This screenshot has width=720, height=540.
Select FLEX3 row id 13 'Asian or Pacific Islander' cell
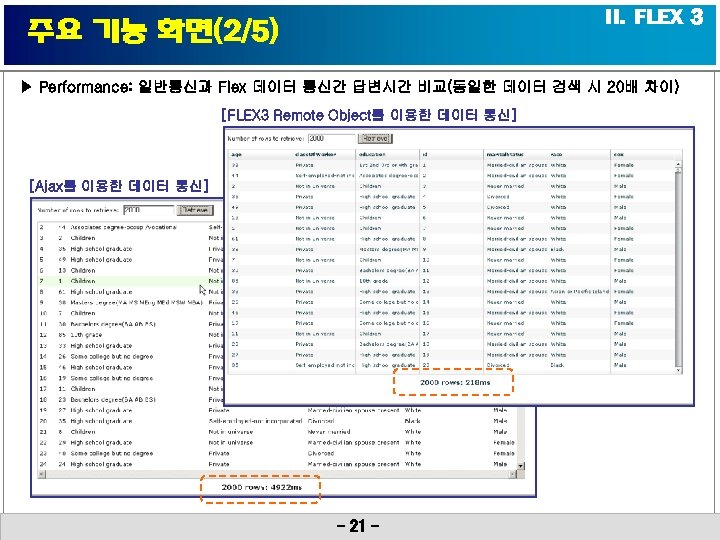579,292
